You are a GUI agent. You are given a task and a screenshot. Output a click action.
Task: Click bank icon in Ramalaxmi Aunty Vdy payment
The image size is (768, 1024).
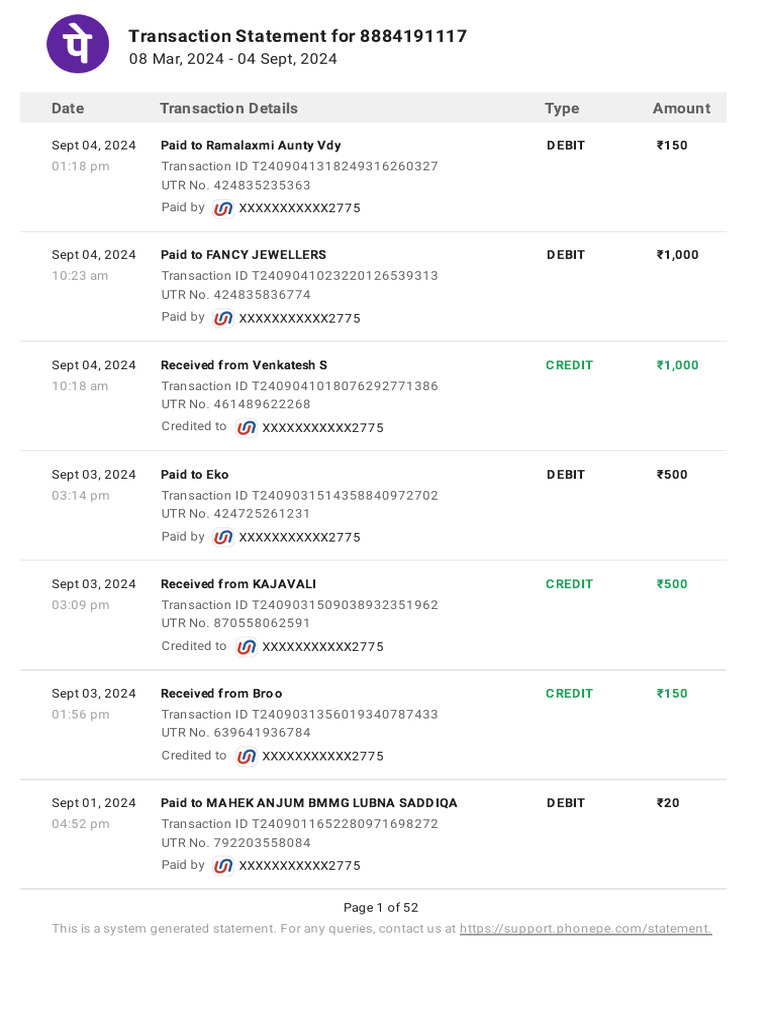(x=224, y=208)
